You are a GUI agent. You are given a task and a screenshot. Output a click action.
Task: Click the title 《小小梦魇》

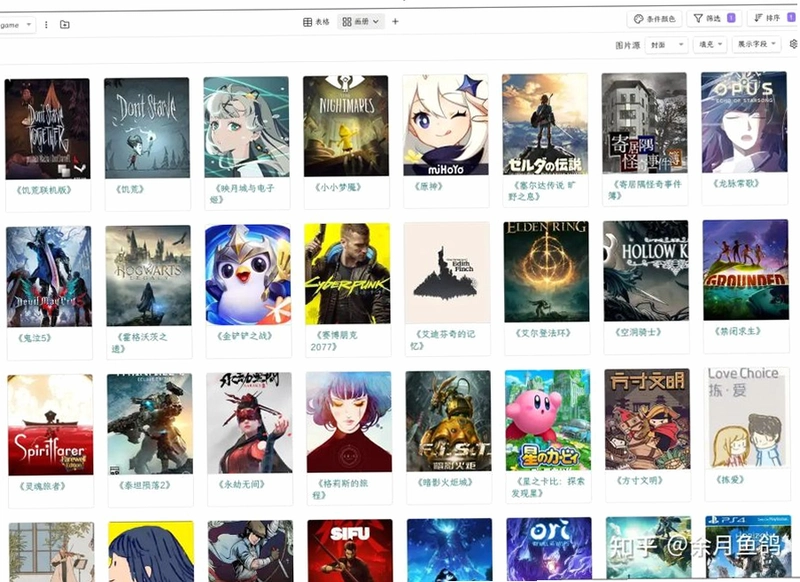338,187
